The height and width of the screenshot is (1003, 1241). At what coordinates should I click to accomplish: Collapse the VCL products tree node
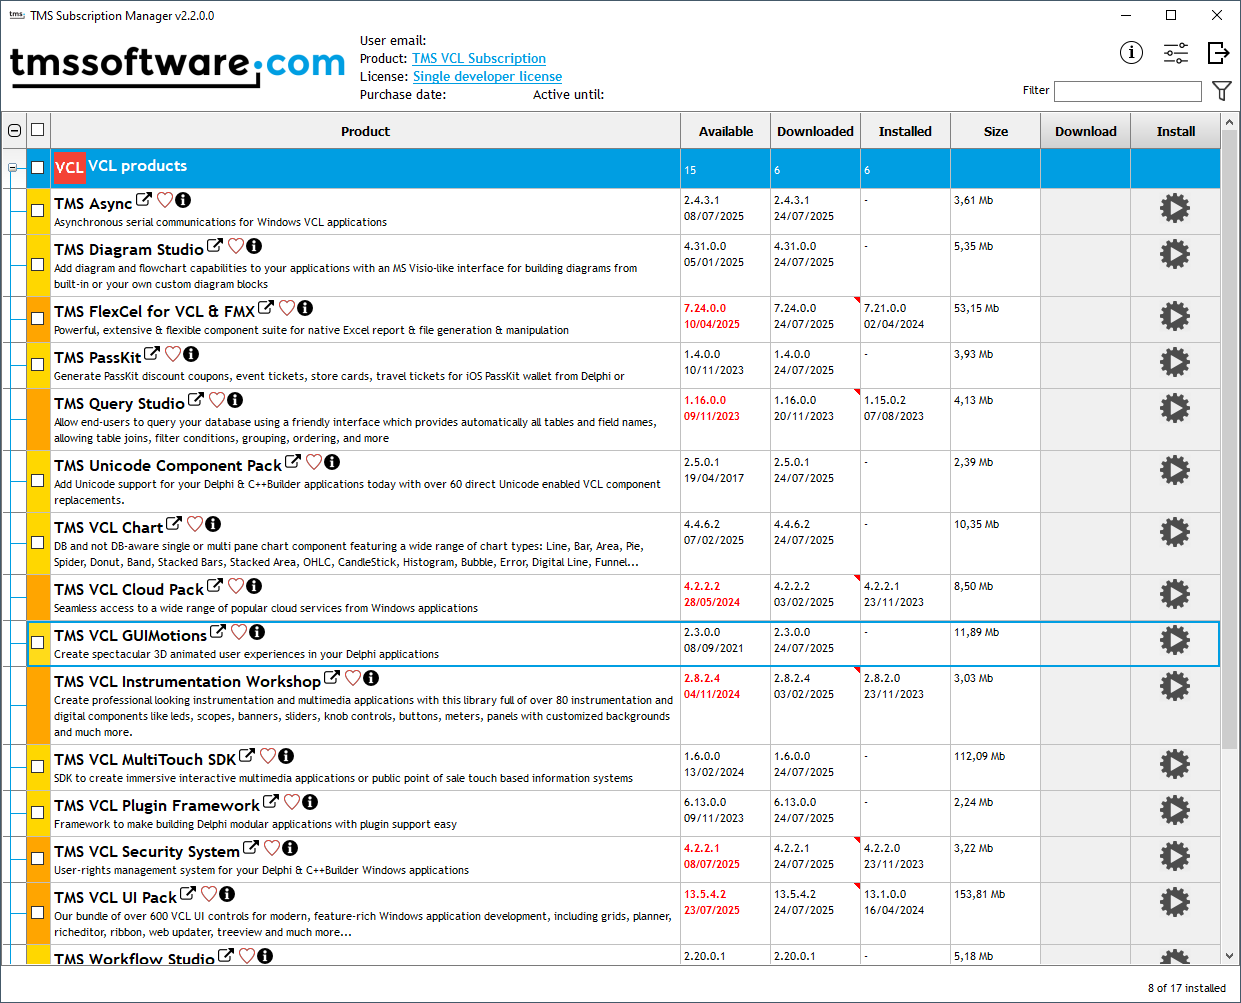pyautogui.click(x=12, y=167)
